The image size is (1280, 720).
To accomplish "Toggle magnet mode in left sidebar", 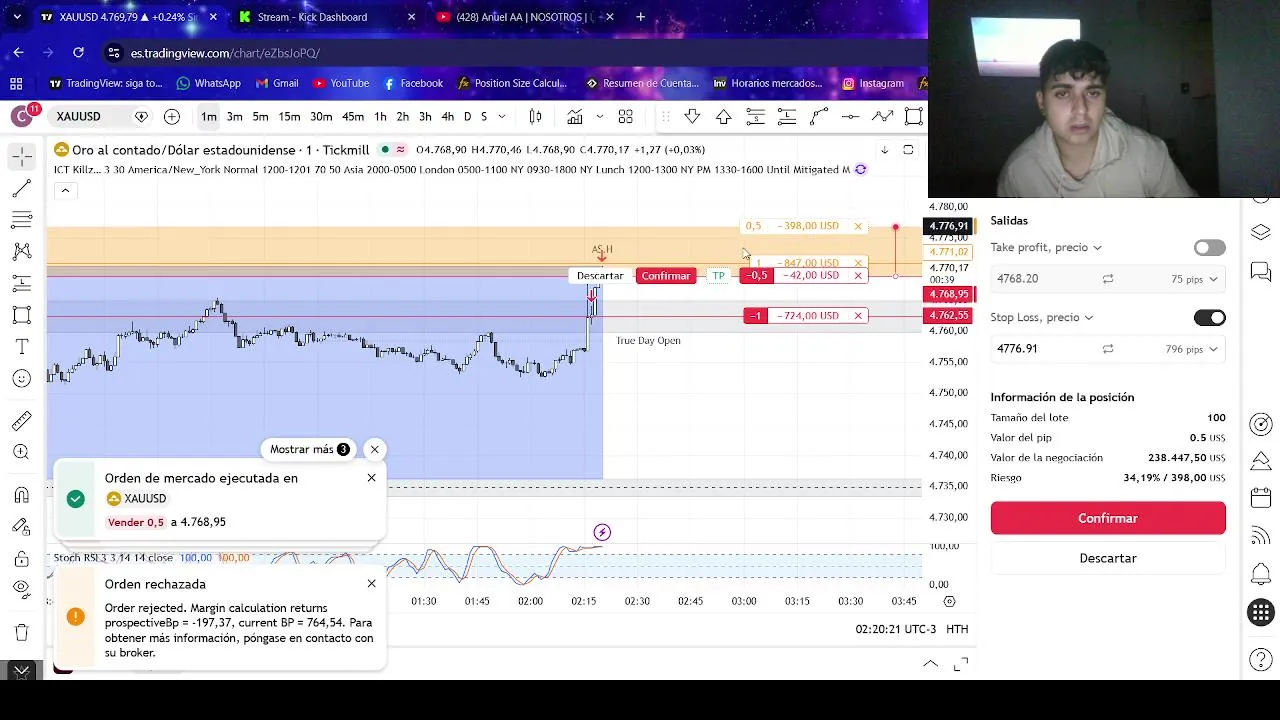I will 21,494.
